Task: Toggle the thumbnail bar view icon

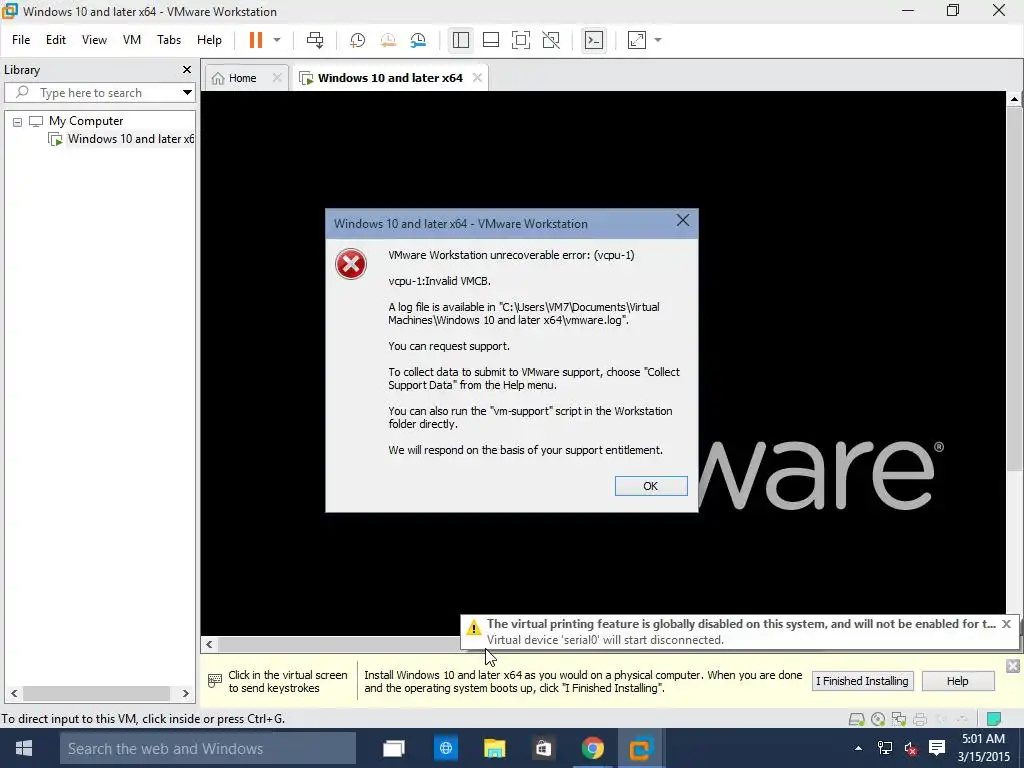Action: click(490, 40)
